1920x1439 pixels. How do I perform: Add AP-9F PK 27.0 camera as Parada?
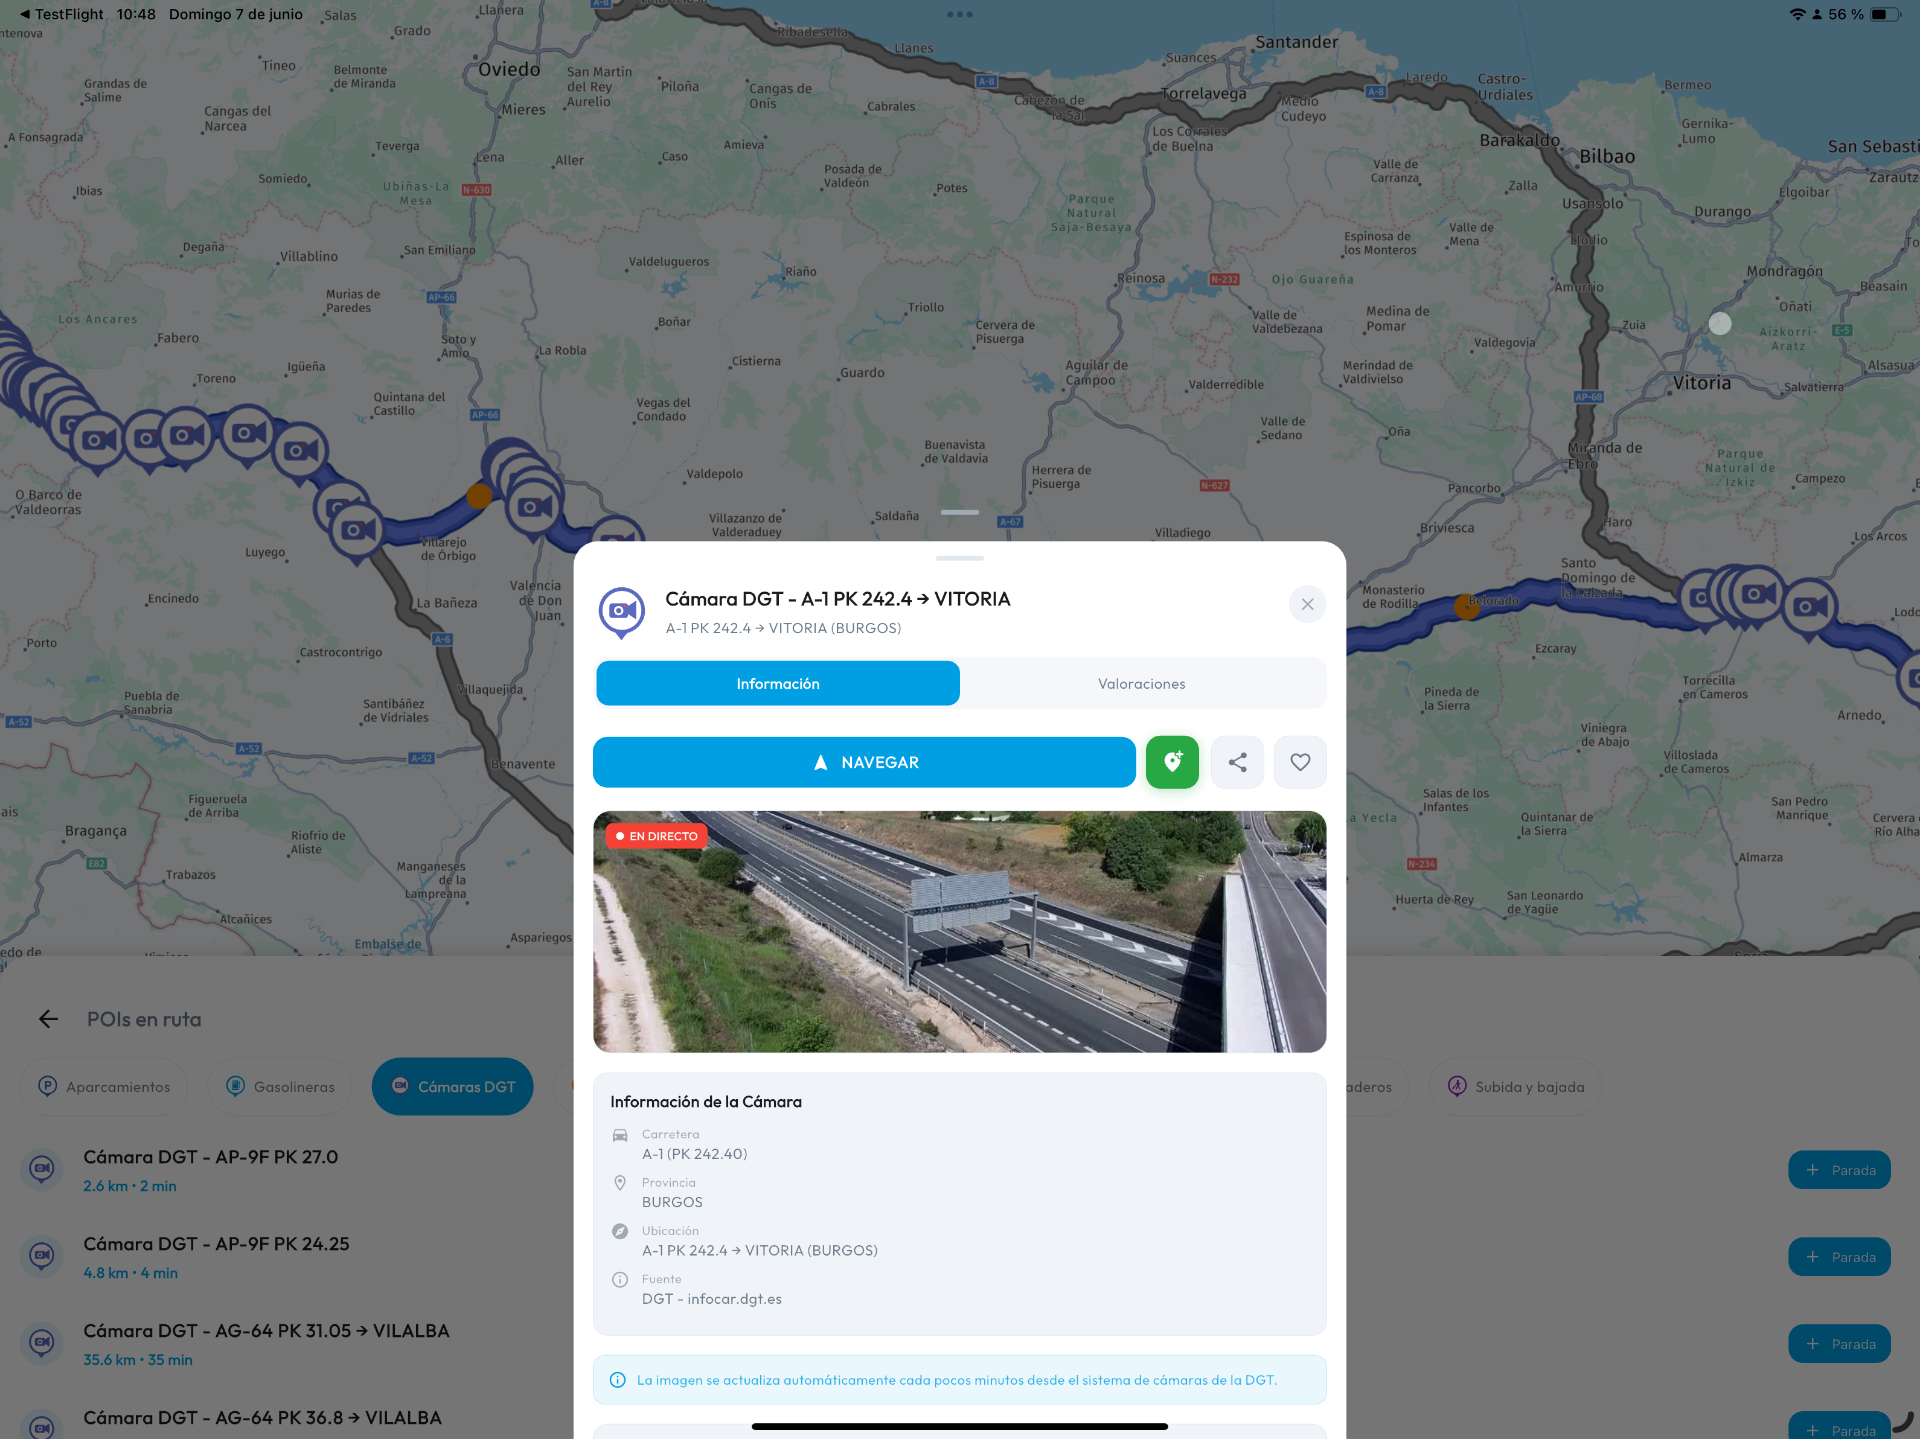coord(1839,1170)
